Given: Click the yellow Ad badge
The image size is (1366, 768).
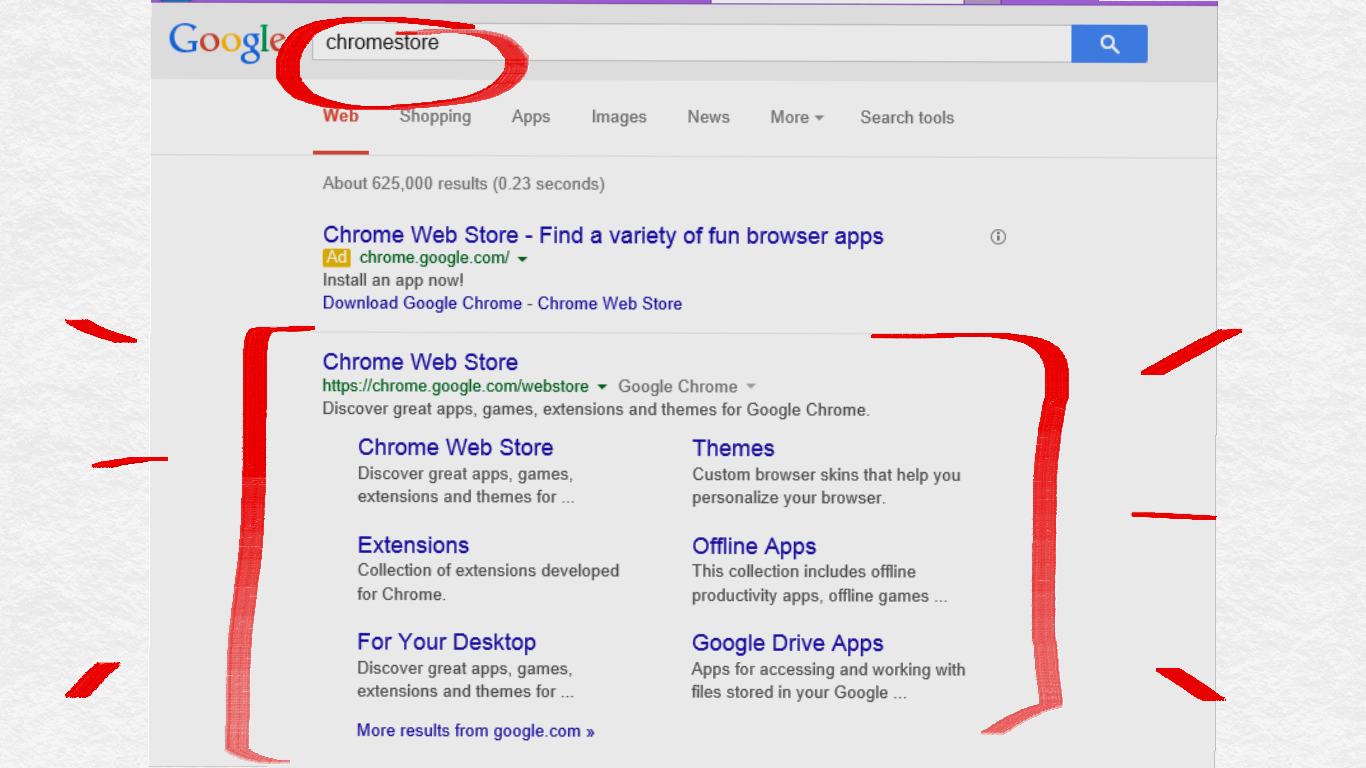Looking at the screenshot, I should tap(337, 258).
